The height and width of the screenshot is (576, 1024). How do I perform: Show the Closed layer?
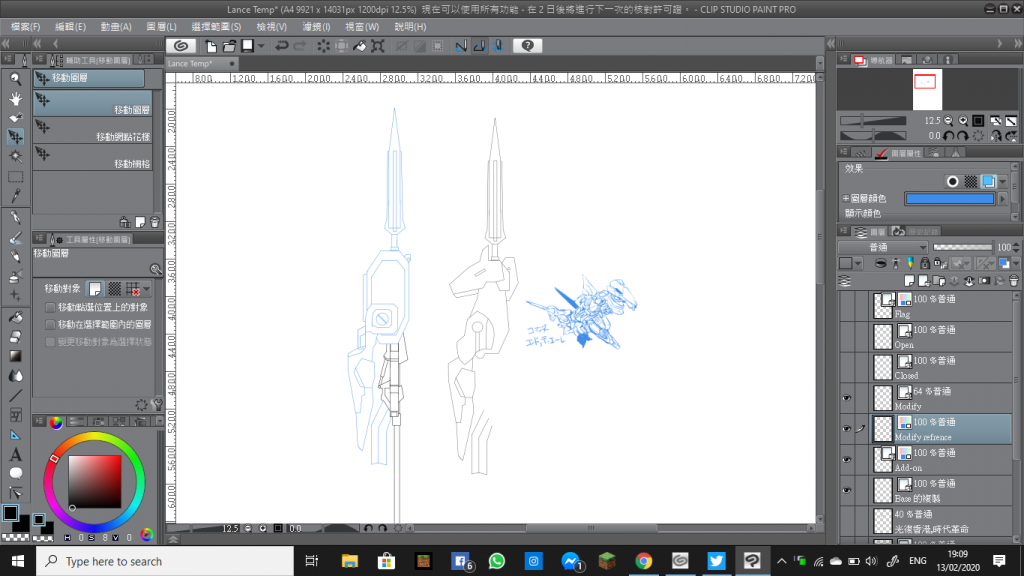(847, 366)
